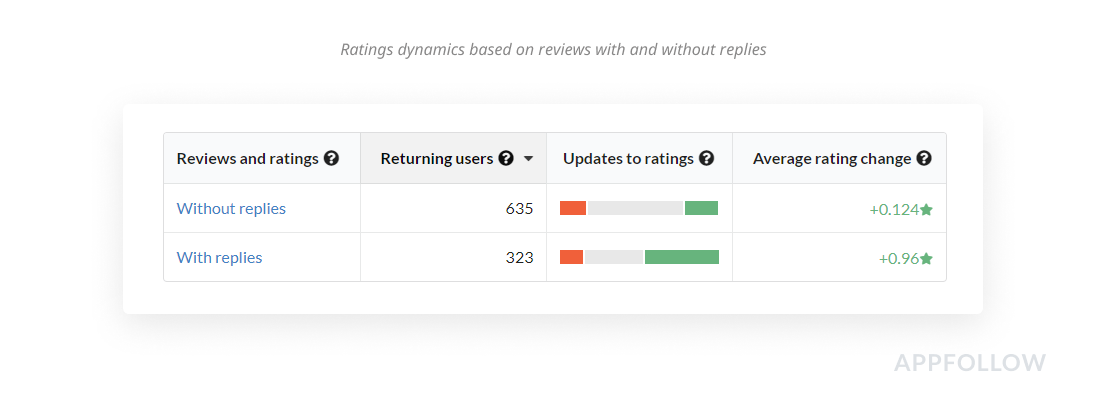Click green segment in With replies bar
Screen dimensions: 1106x411
coord(681,257)
